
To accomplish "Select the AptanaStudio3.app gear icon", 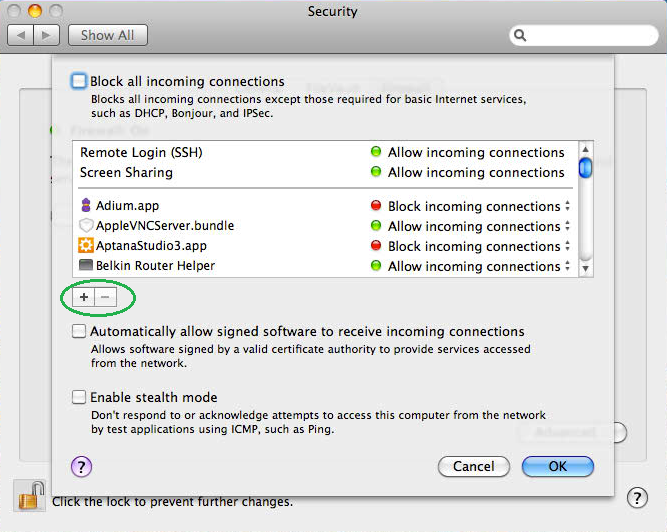I will click(86, 246).
